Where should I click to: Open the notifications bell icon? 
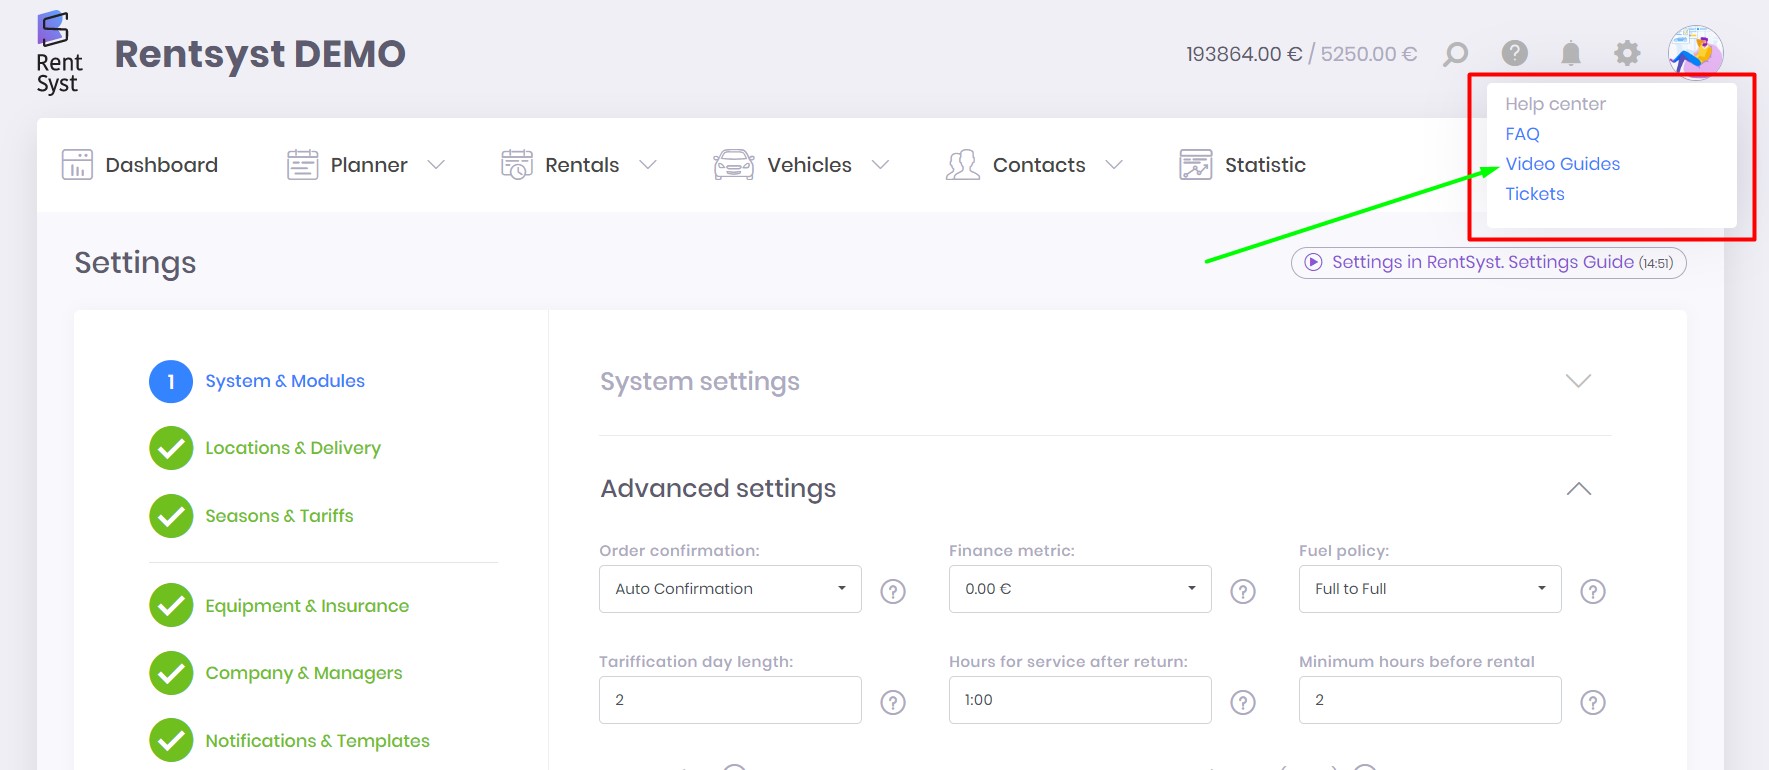[x=1571, y=54]
